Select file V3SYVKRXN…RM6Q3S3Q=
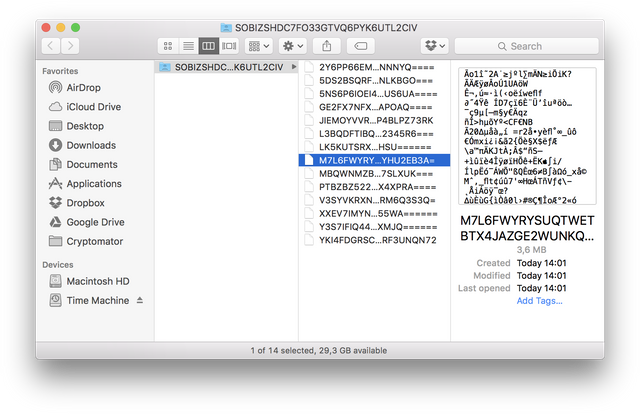The image size is (640, 414). 374,200
